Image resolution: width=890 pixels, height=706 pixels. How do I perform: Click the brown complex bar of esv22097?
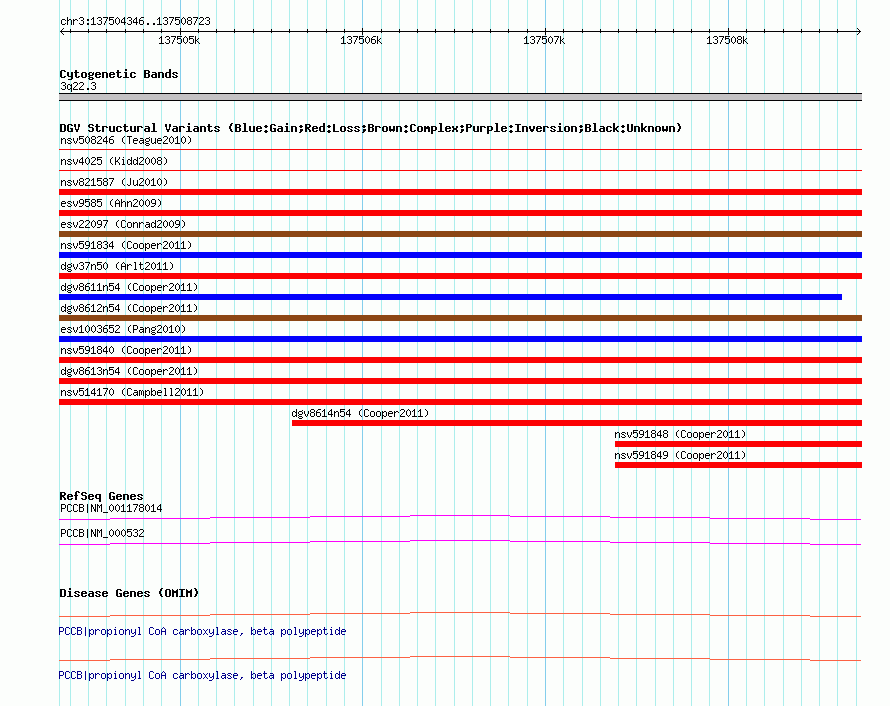pyautogui.click(x=460, y=234)
